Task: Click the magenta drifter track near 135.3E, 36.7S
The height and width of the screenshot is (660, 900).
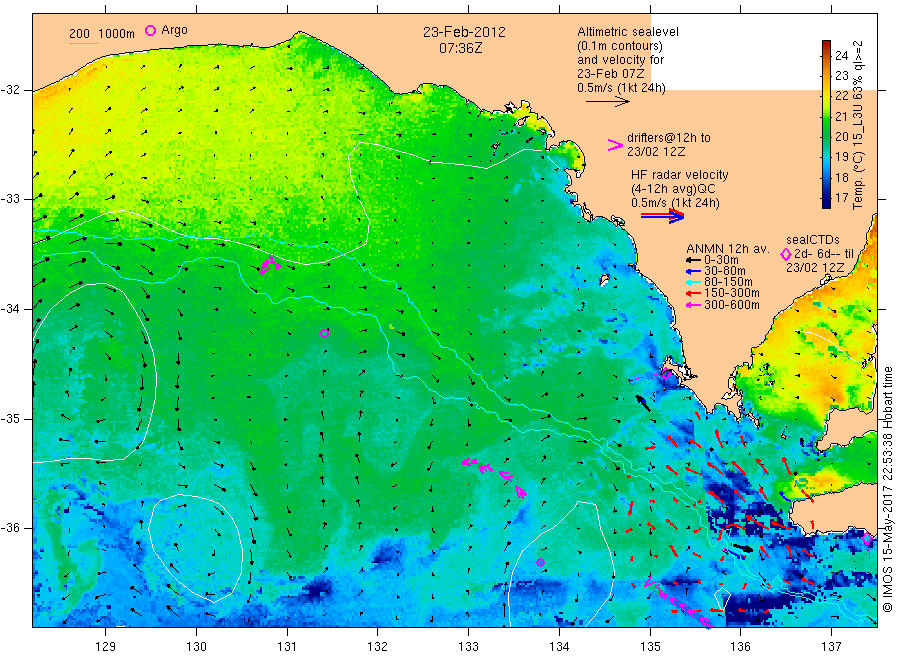Action: (x=677, y=604)
